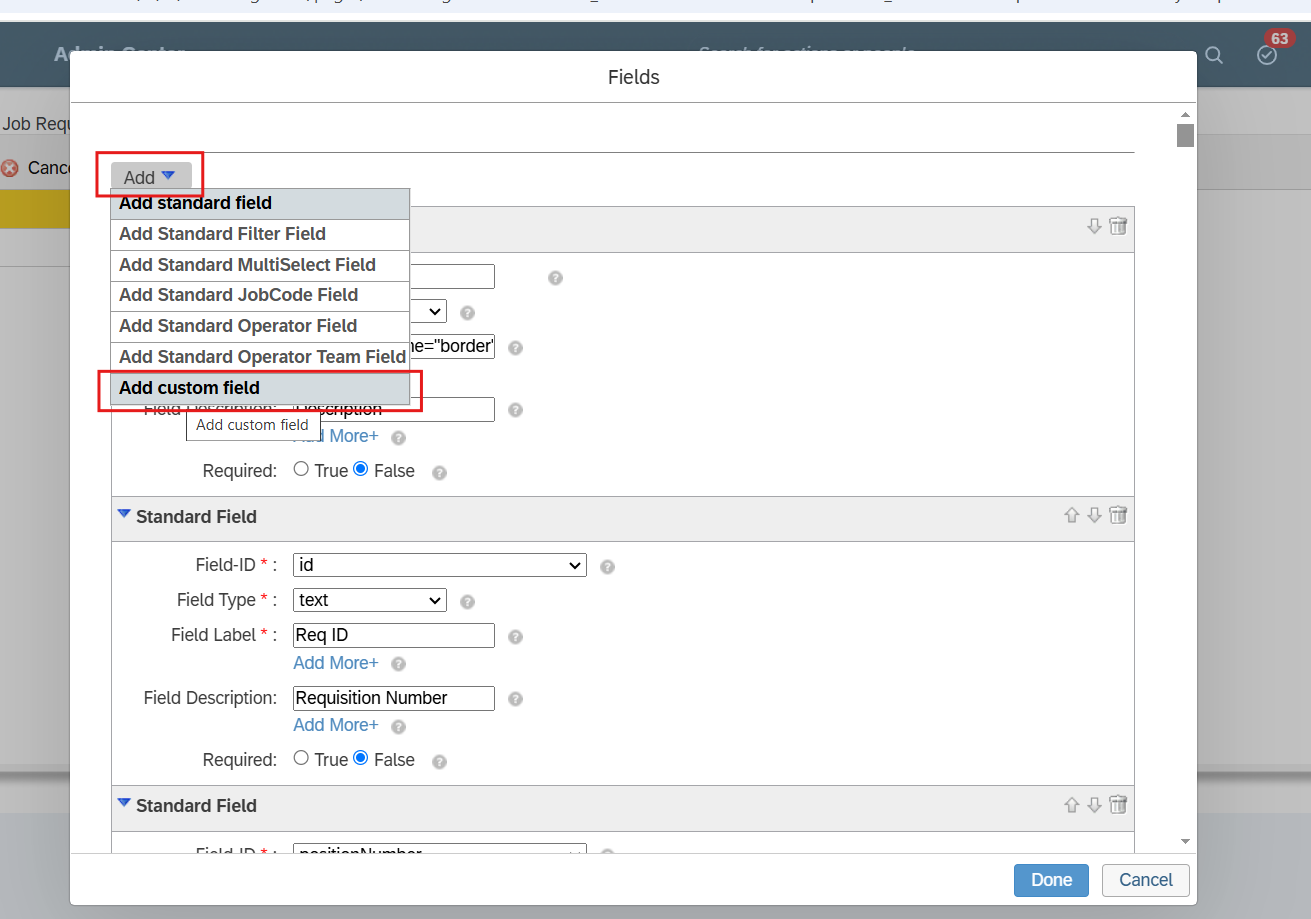The width and height of the screenshot is (1311, 919).
Task: Click the Requisition Number description input field
Action: pos(392,698)
